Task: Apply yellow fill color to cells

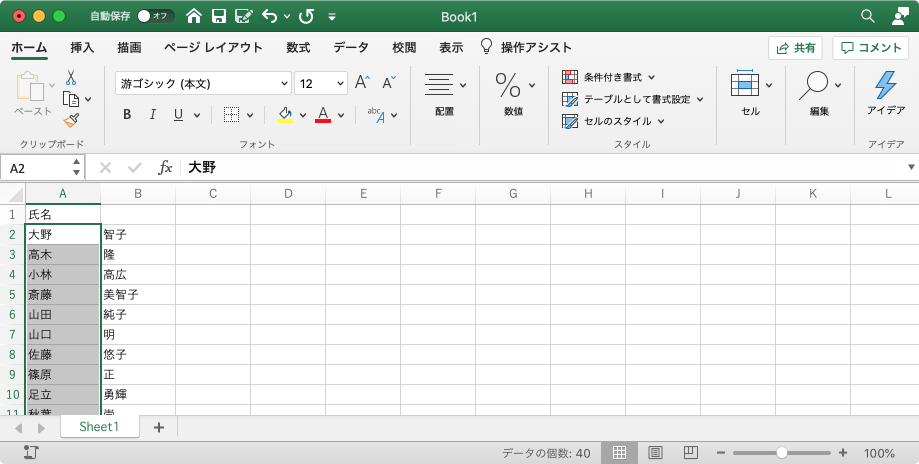Action: tap(285, 115)
